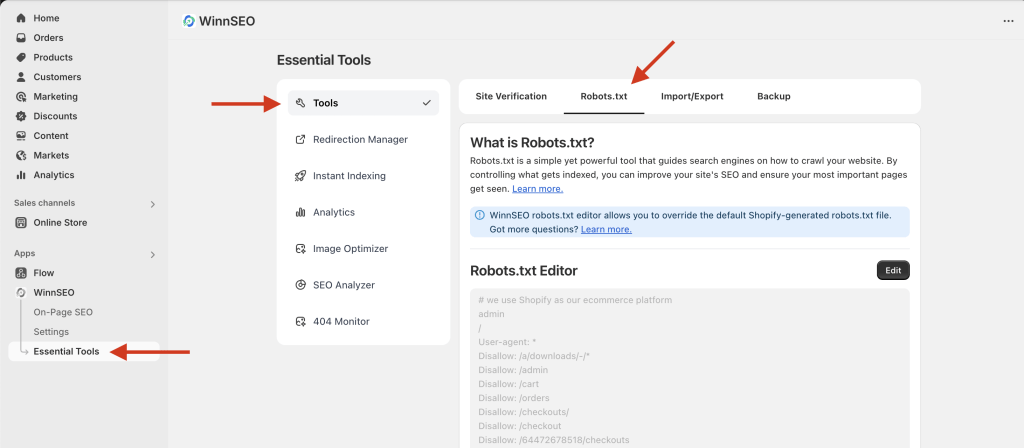Click Learn more link under What is Robots.txt
This screenshot has height=448, width=1024.
pos(537,189)
